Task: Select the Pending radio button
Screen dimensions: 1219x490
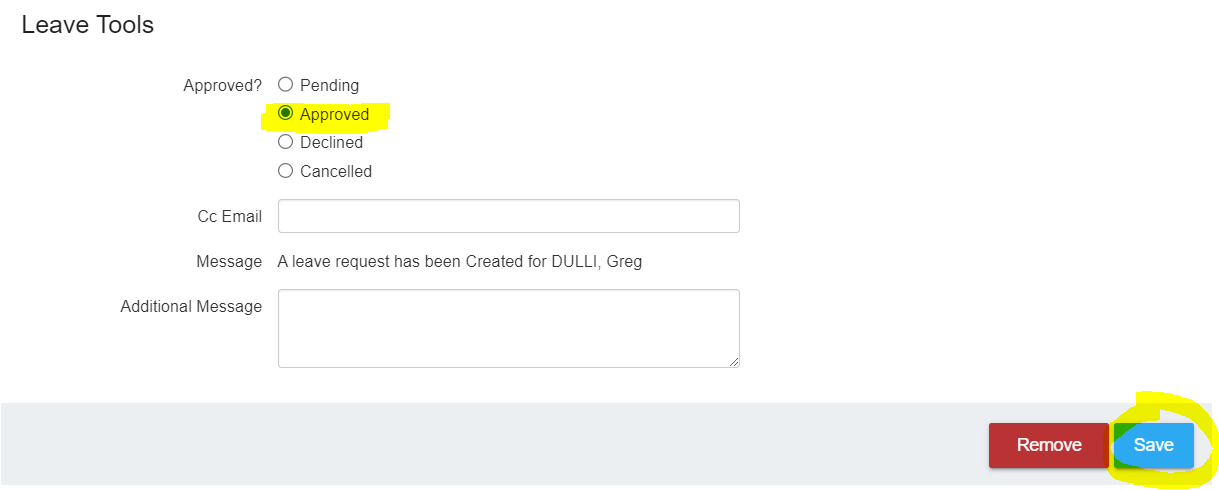Action: [x=285, y=85]
